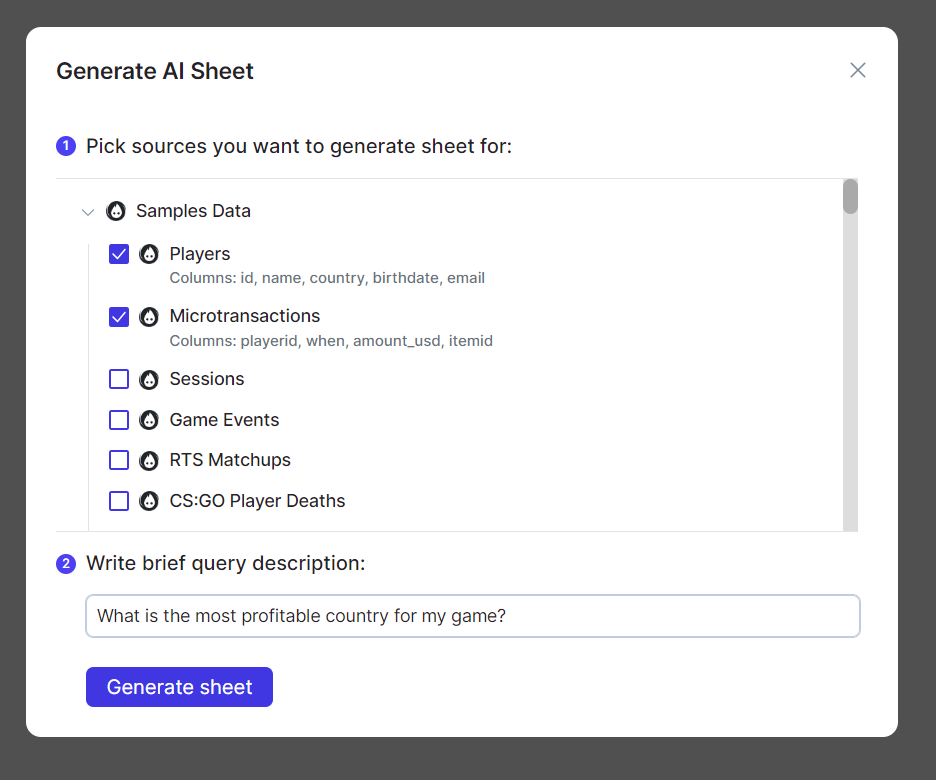Image resolution: width=936 pixels, height=780 pixels.
Task: Select the CS:GO Player Deaths checkbox
Action: (119, 501)
